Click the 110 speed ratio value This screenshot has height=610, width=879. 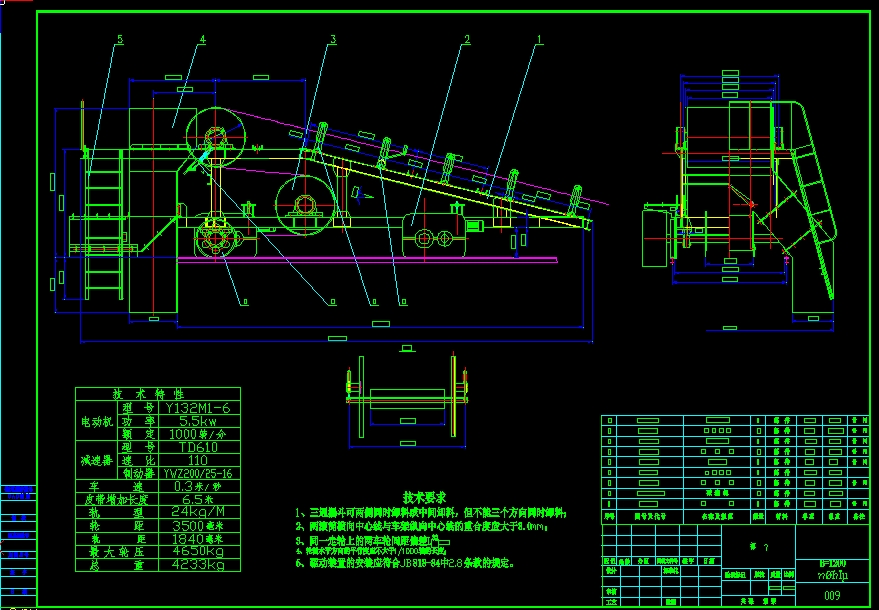(x=198, y=460)
